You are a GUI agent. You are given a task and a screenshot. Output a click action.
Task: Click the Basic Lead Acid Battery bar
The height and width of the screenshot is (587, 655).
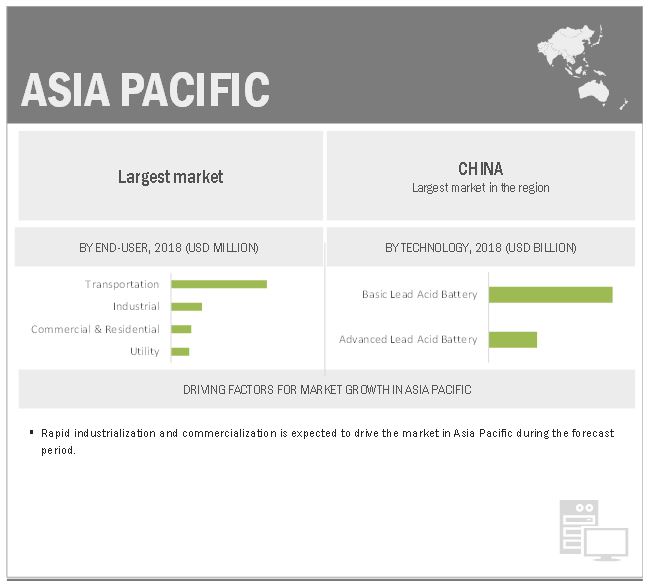coord(550,295)
